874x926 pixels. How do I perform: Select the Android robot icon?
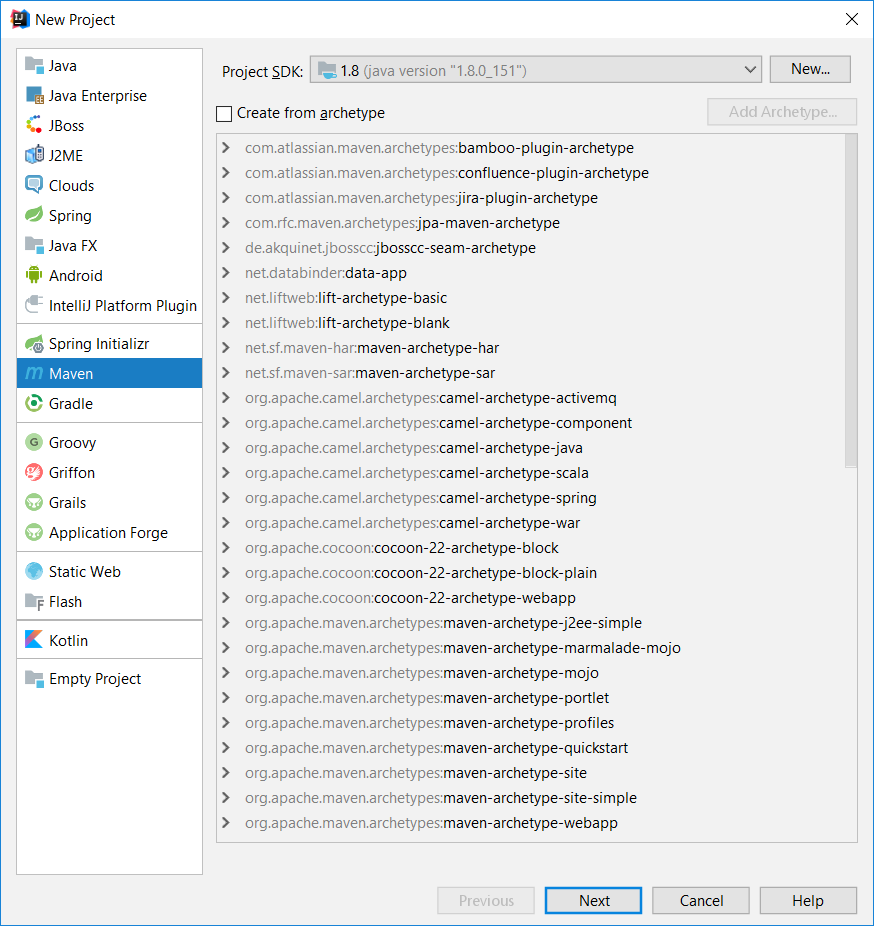[x=34, y=275]
